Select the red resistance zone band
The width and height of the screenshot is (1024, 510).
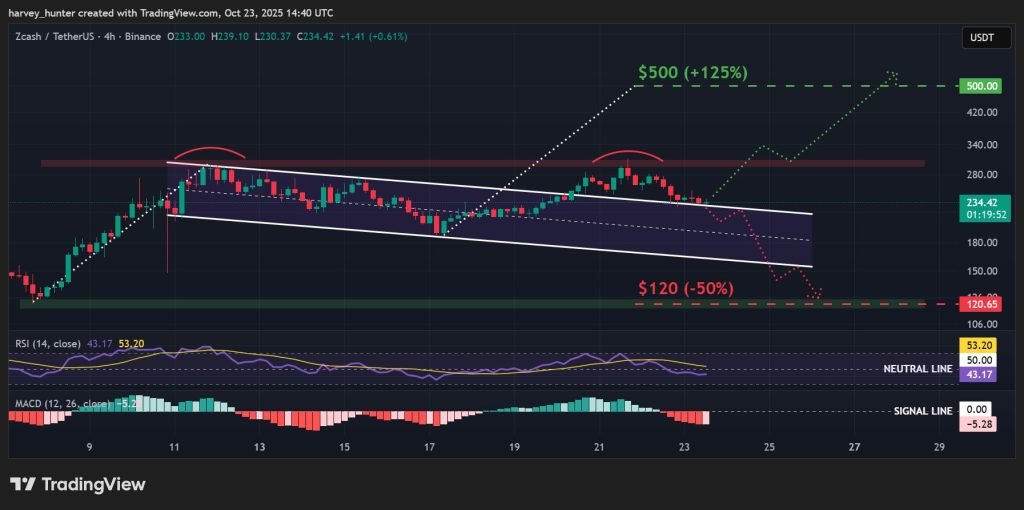click(480, 162)
